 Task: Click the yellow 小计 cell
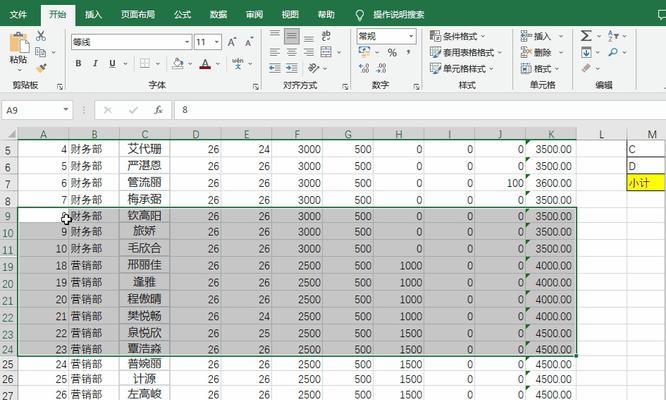[x=646, y=183]
